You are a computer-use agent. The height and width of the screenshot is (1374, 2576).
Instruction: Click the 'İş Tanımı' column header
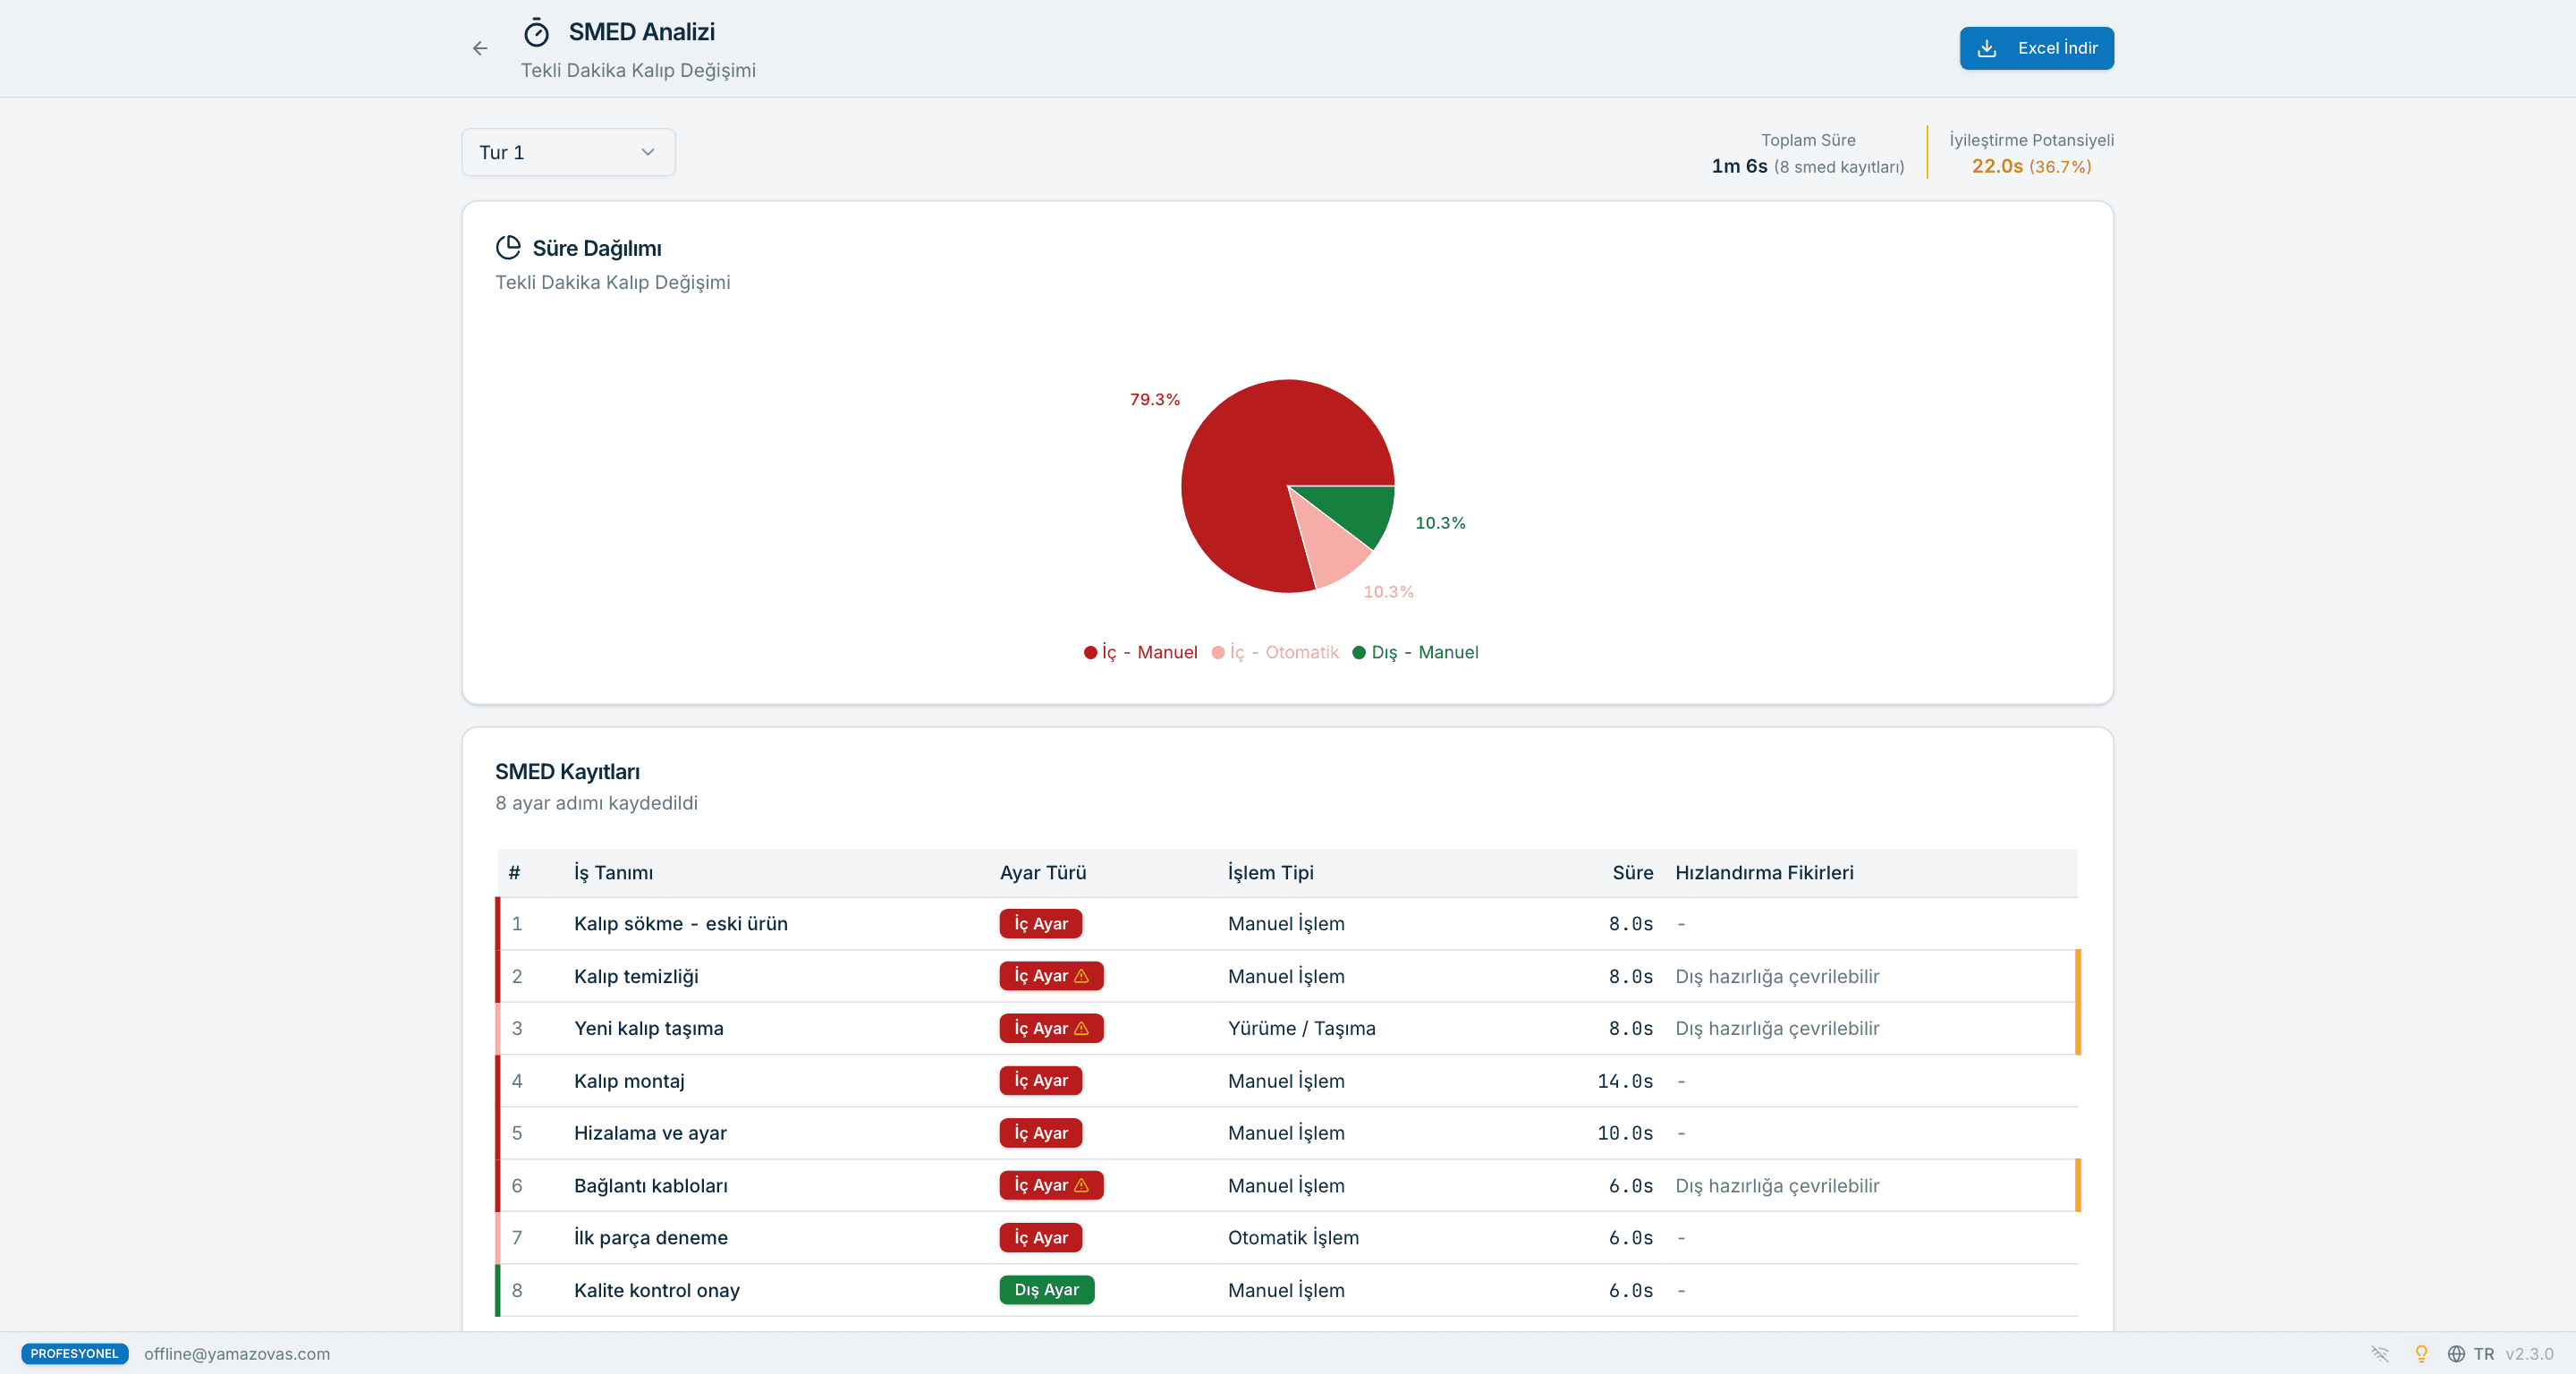pos(613,872)
